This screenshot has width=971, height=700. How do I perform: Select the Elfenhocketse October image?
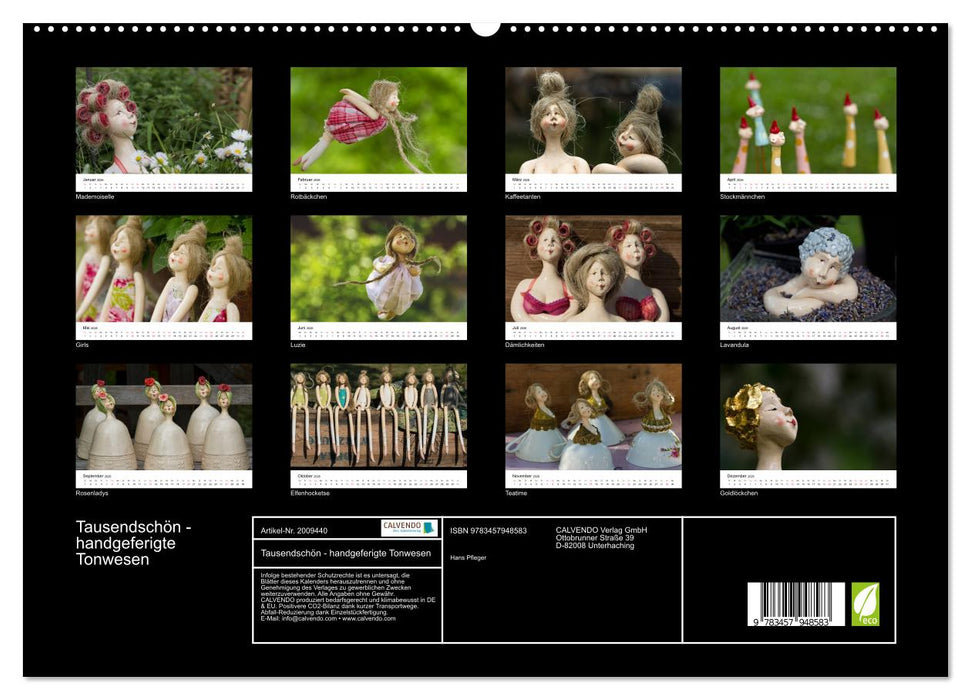tap(378, 417)
